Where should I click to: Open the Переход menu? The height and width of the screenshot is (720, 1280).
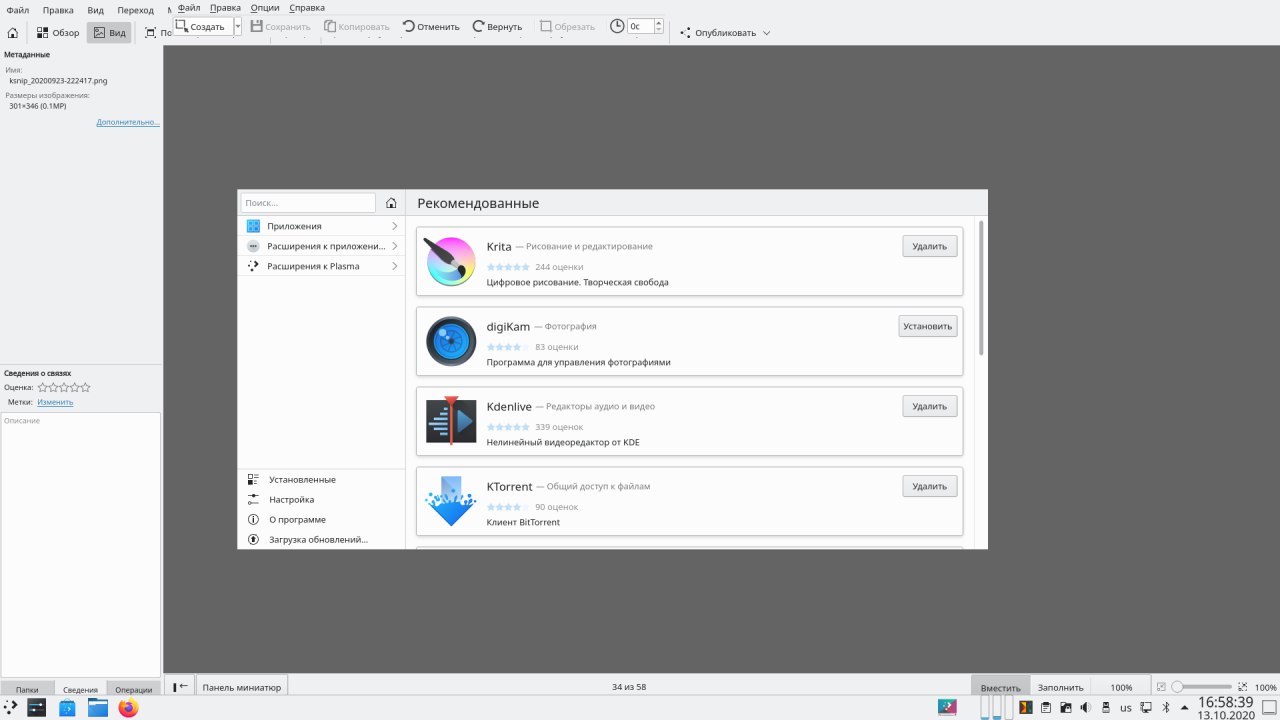136,10
